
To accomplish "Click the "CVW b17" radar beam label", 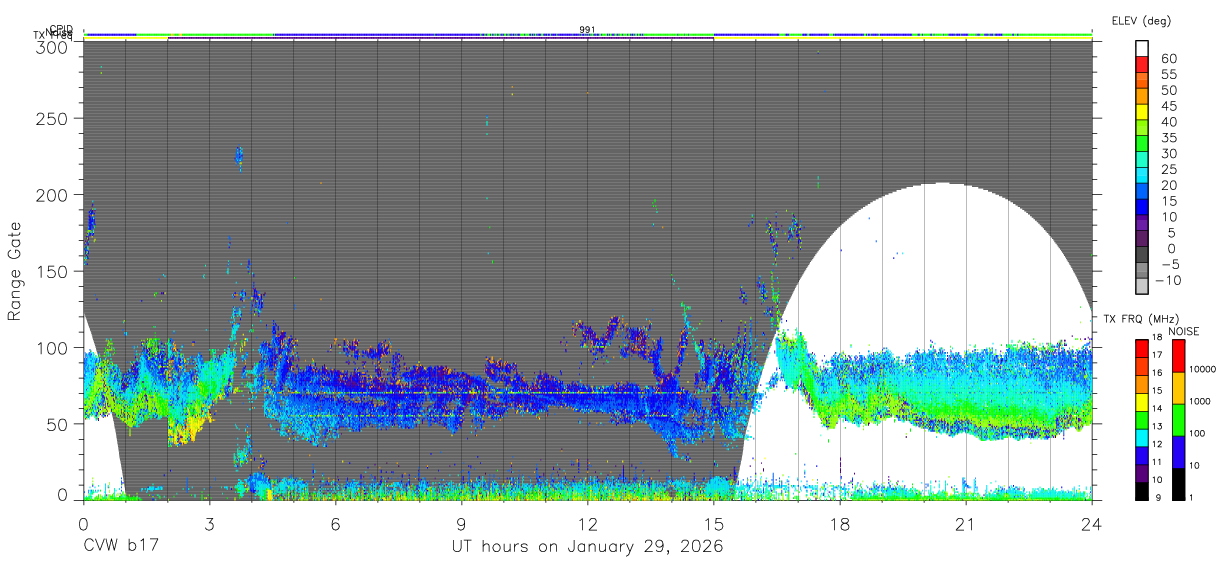I will (x=121, y=546).
